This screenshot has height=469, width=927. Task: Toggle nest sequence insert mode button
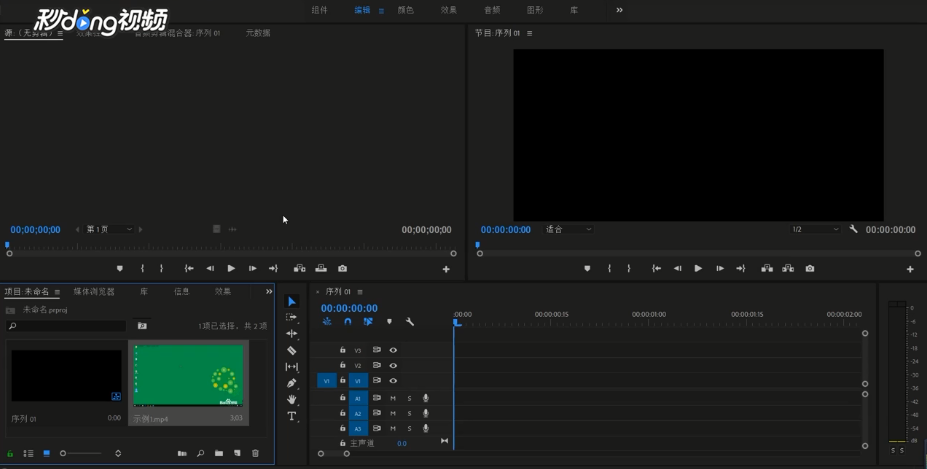tap(327, 322)
